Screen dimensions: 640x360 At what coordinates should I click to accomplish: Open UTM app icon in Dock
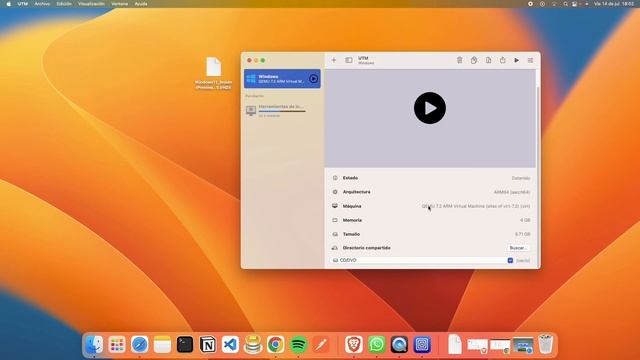pos(422,345)
